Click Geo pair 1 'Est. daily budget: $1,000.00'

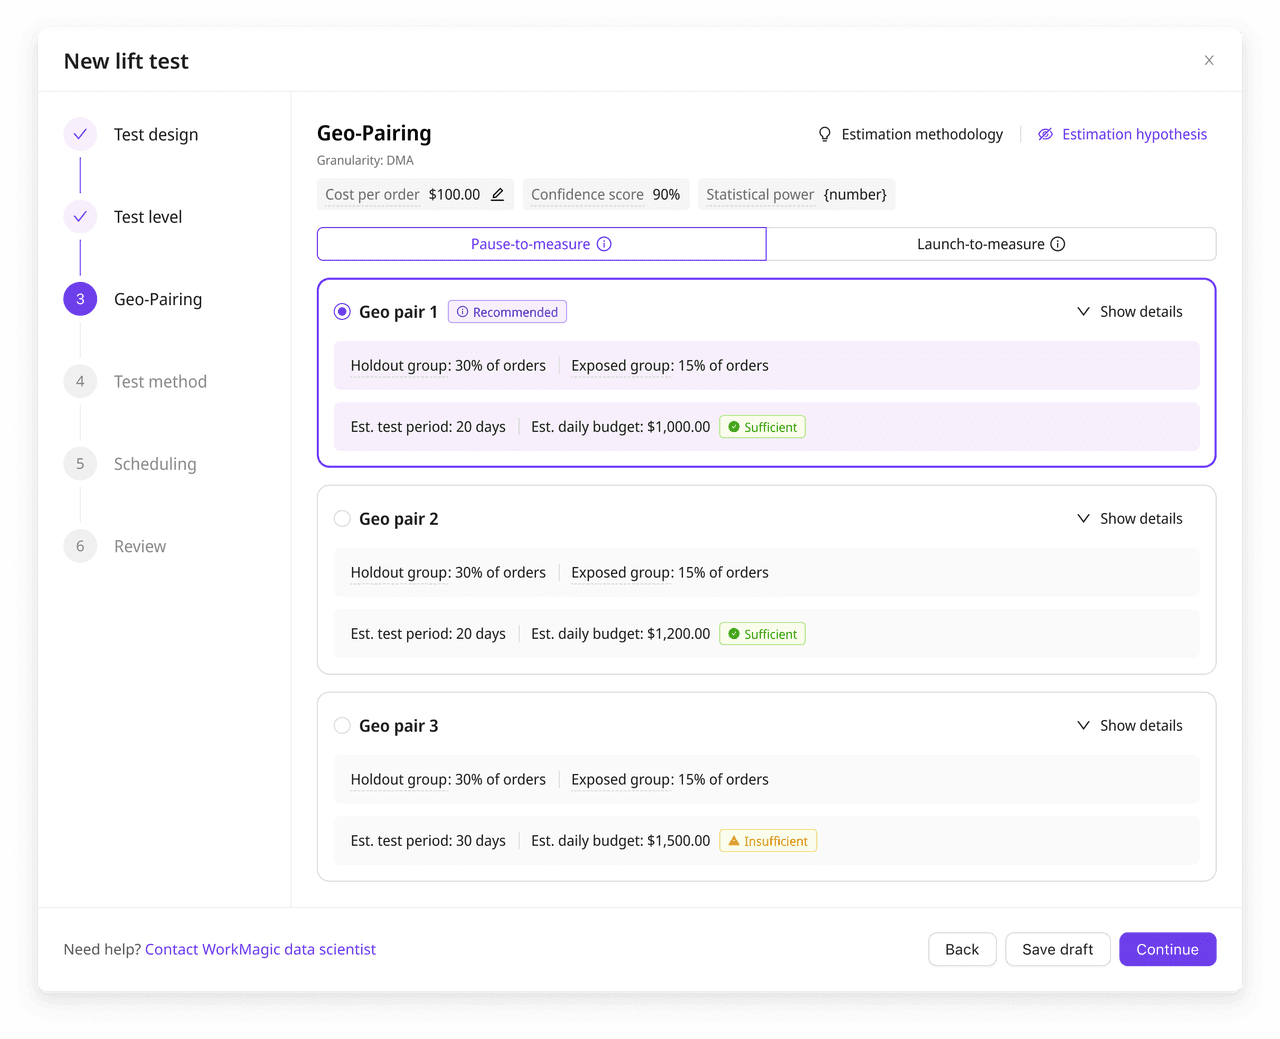(x=621, y=427)
